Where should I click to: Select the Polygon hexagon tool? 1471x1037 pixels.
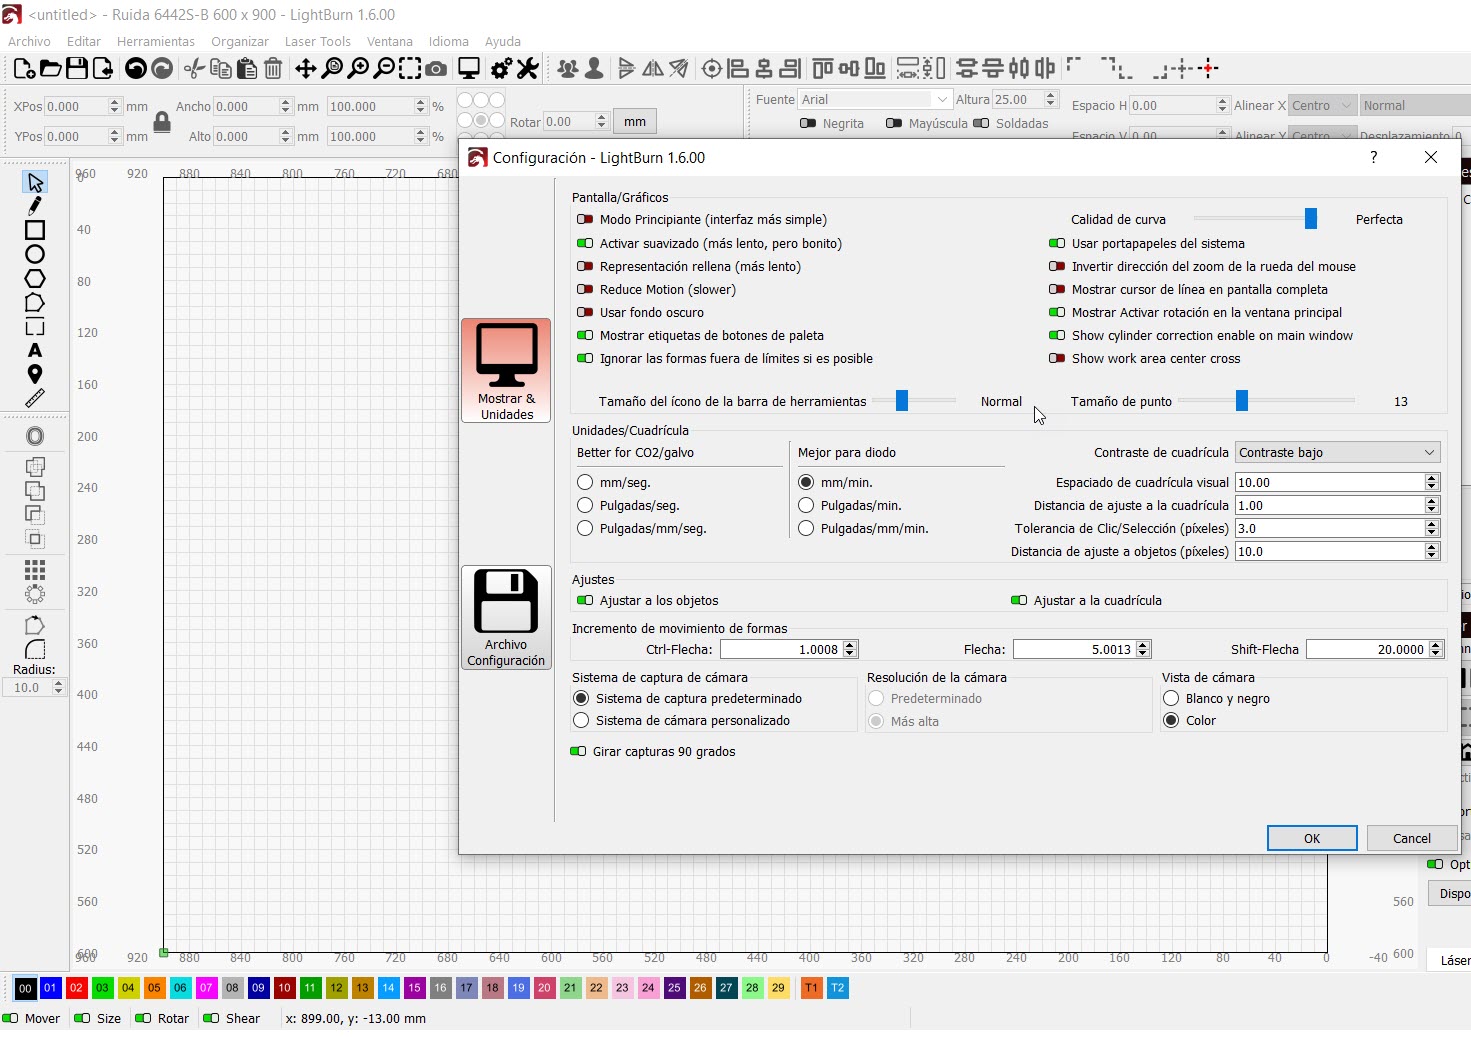(35, 278)
